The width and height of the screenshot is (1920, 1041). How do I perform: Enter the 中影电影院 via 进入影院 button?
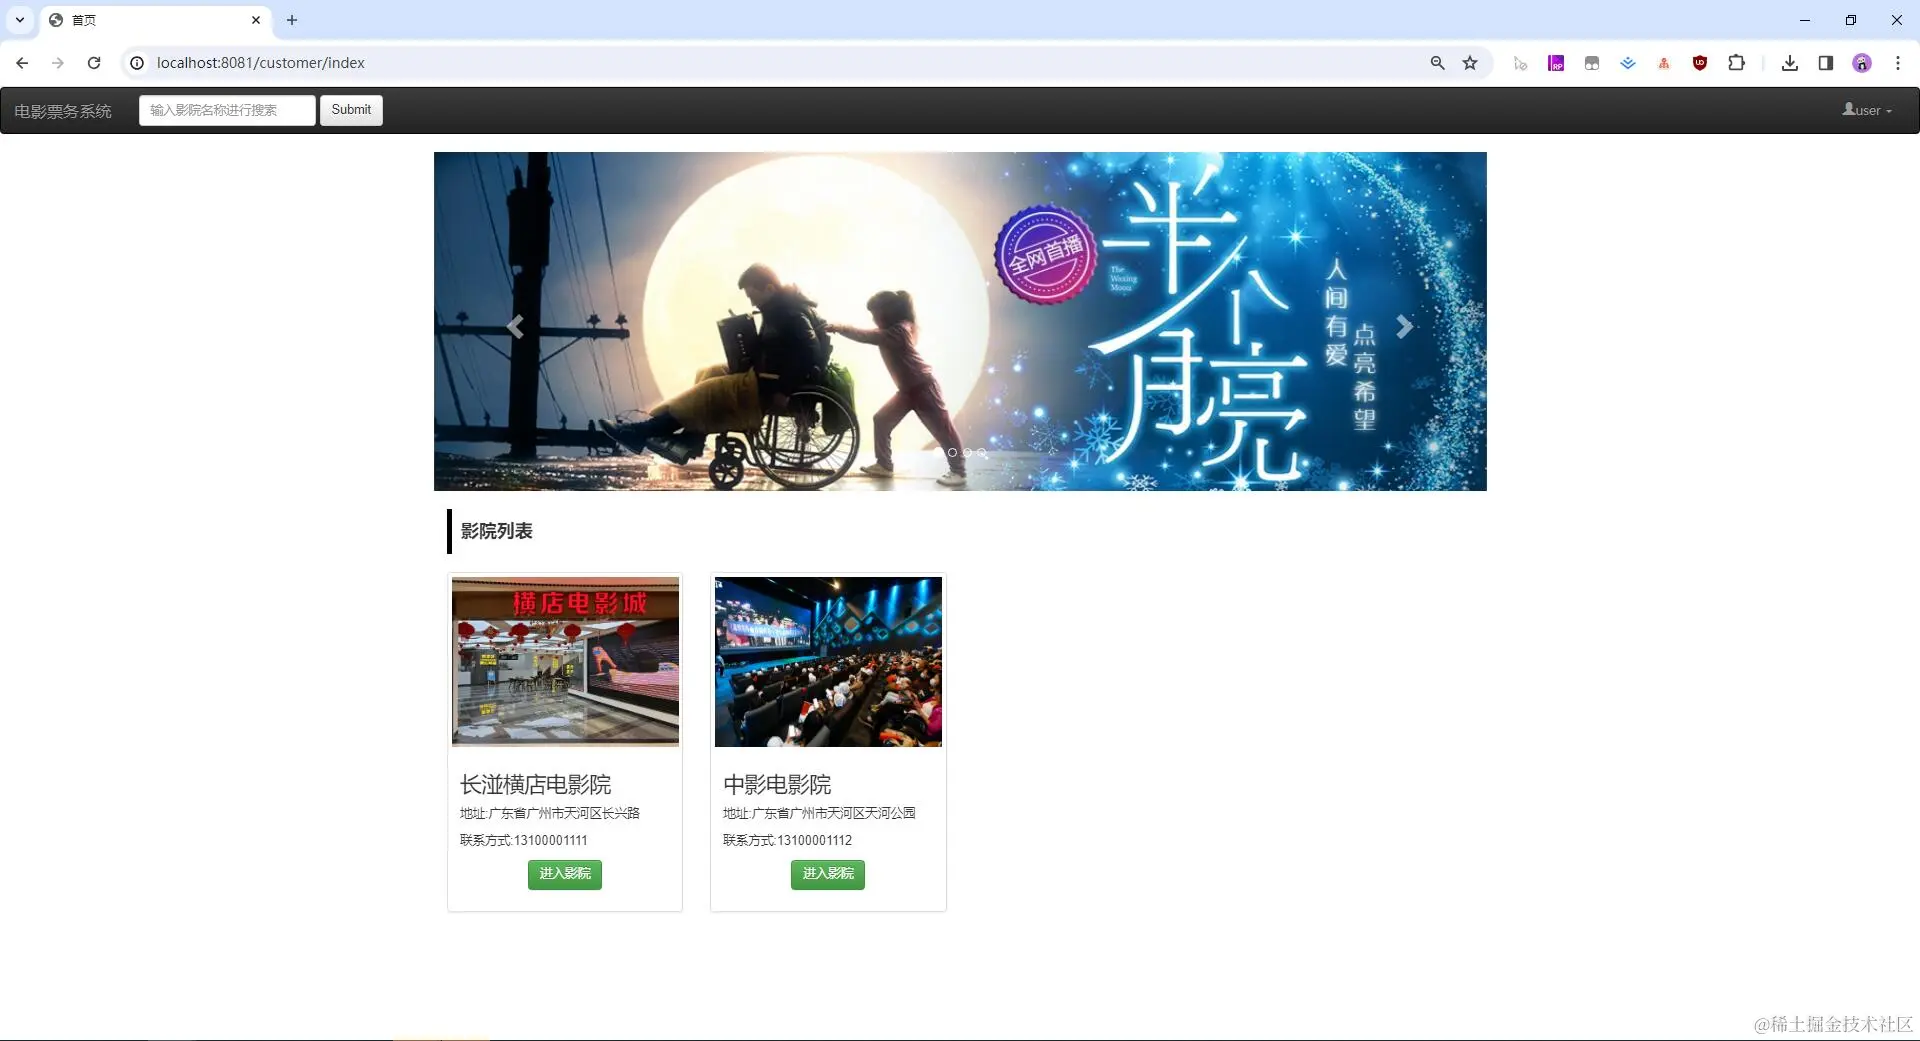(x=828, y=874)
